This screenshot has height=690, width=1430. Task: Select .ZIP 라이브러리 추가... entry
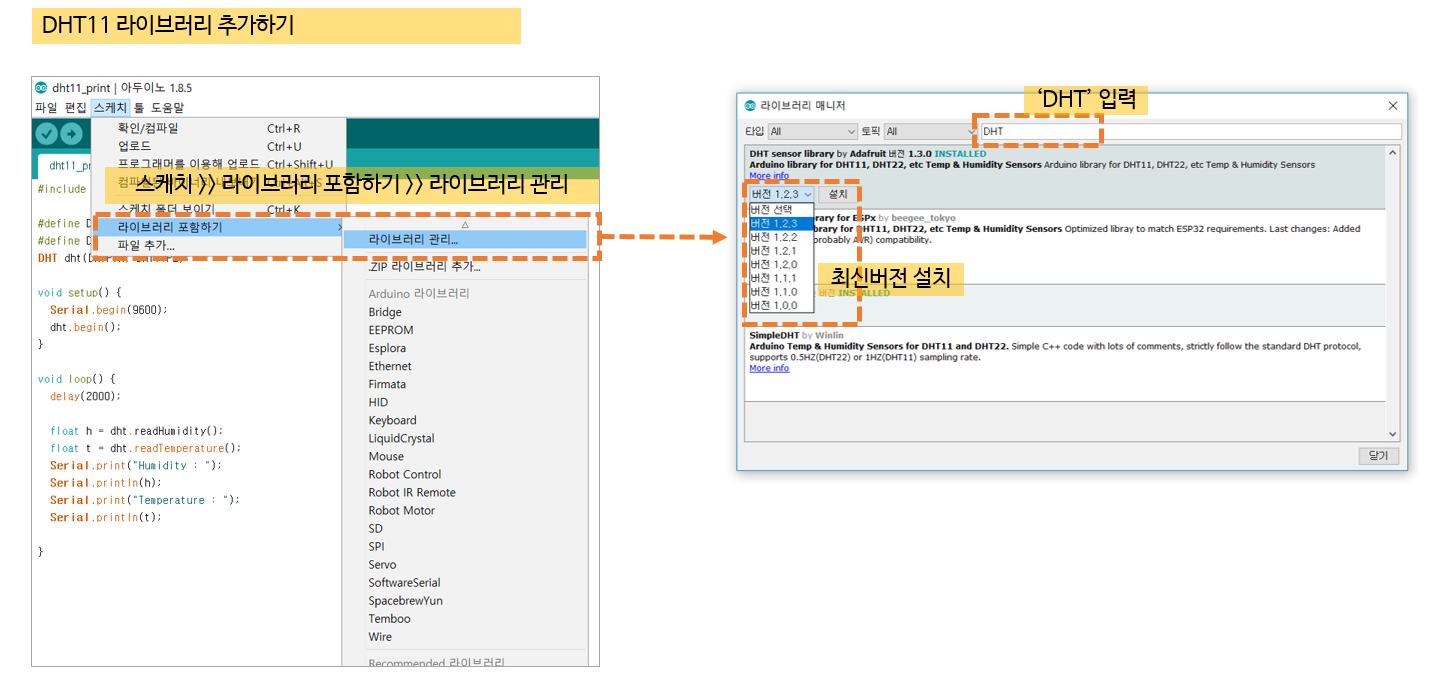pos(465,266)
